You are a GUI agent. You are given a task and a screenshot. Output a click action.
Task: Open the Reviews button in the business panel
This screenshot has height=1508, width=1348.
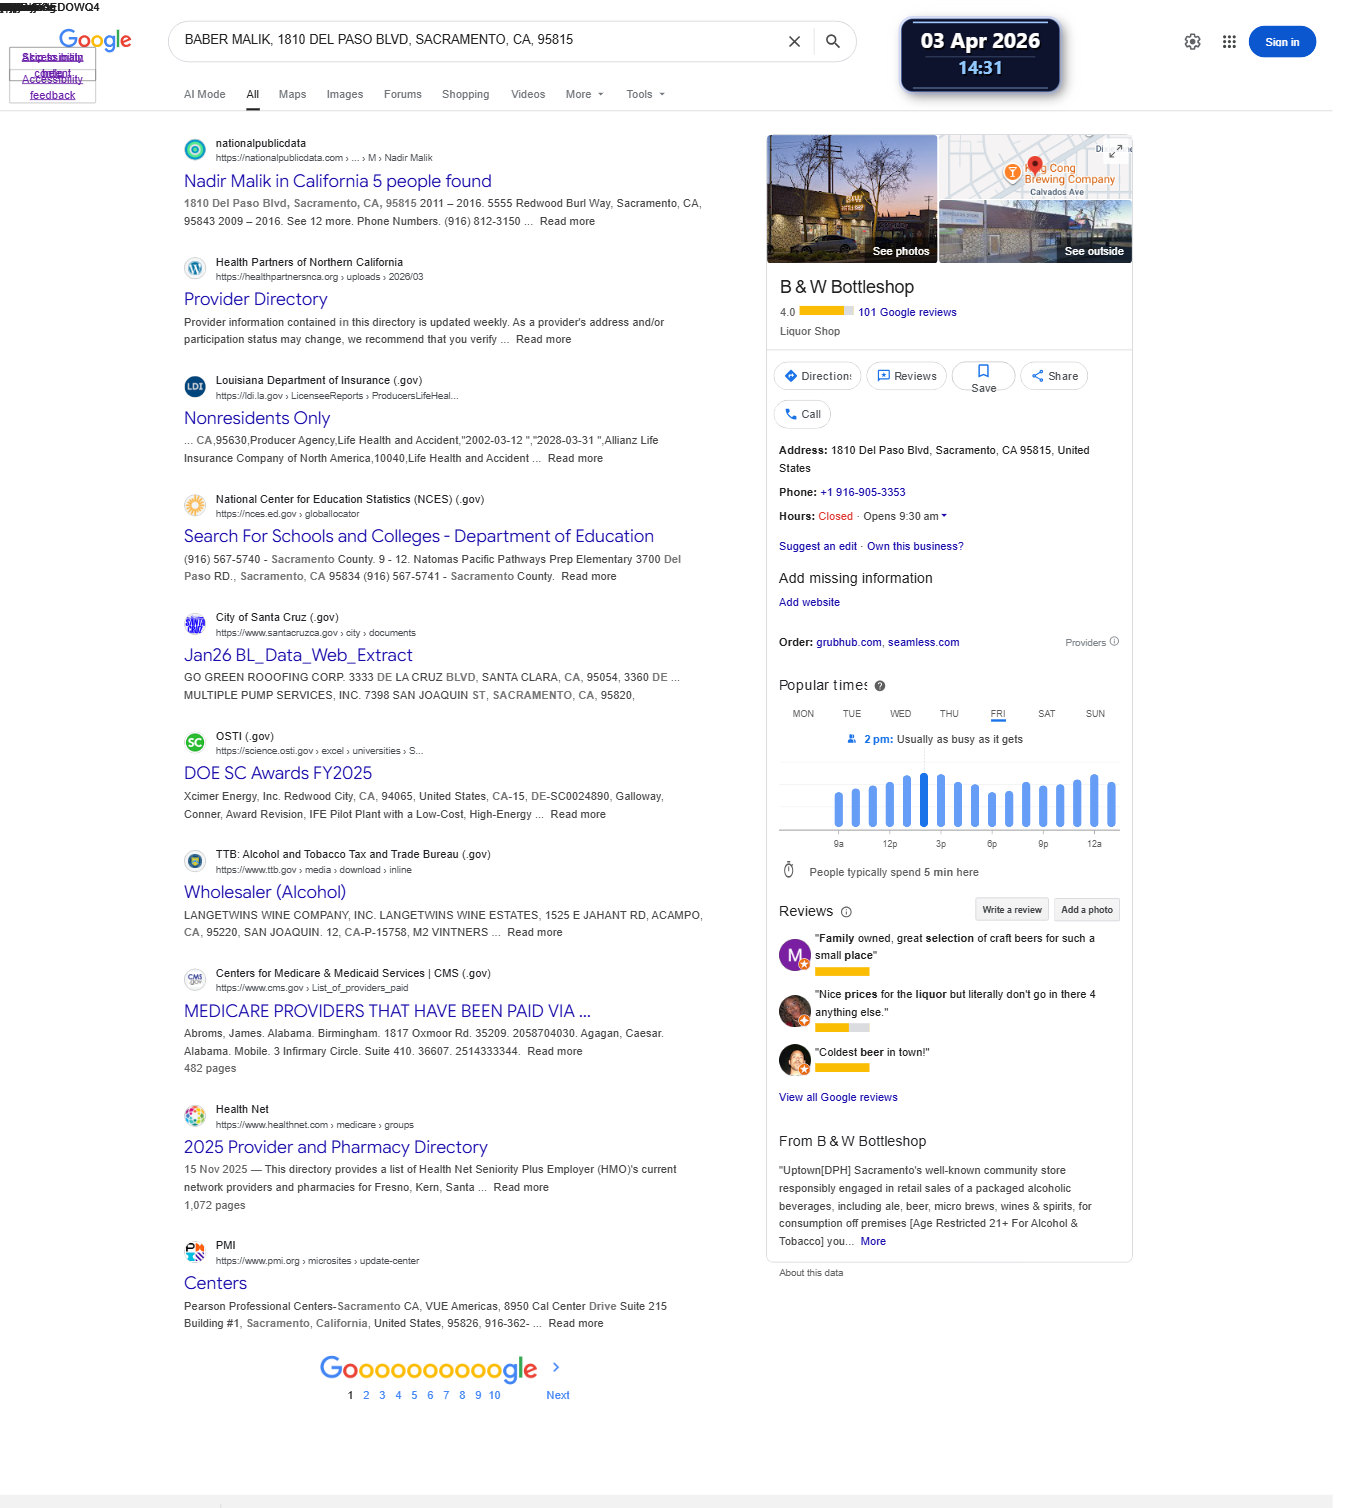tap(907, 376)
